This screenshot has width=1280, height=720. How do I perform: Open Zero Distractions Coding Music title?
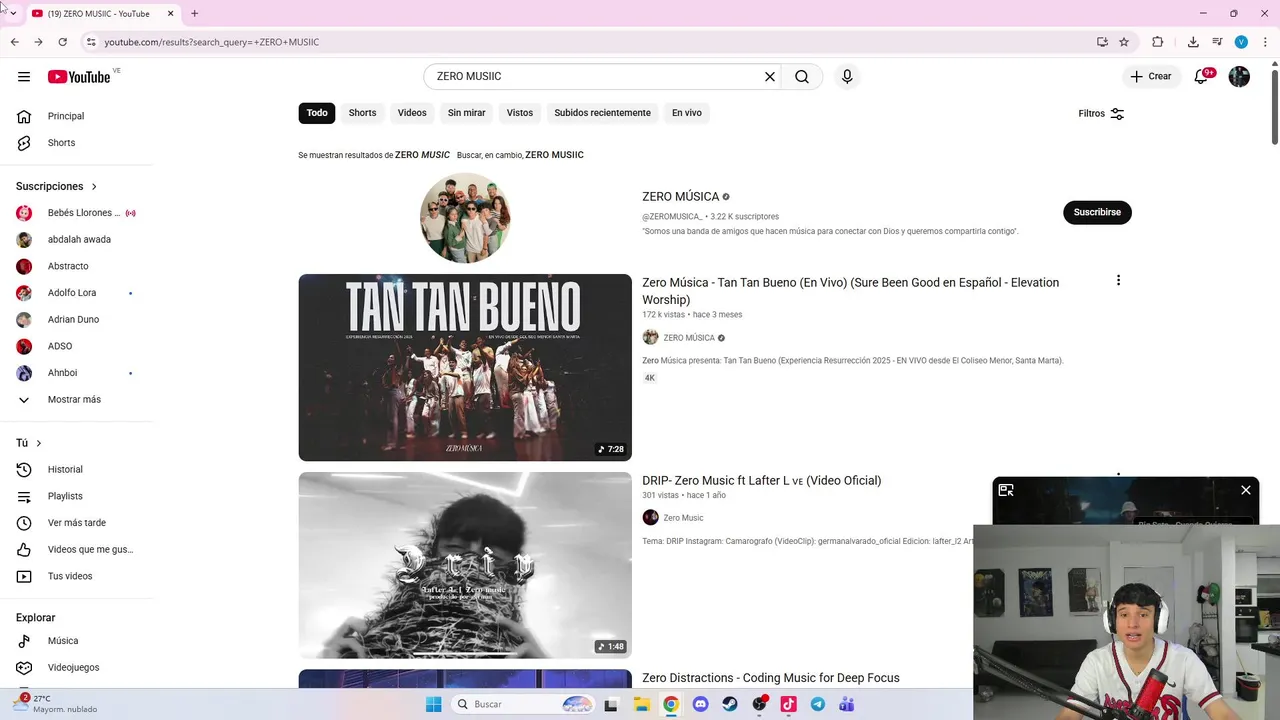770,678
